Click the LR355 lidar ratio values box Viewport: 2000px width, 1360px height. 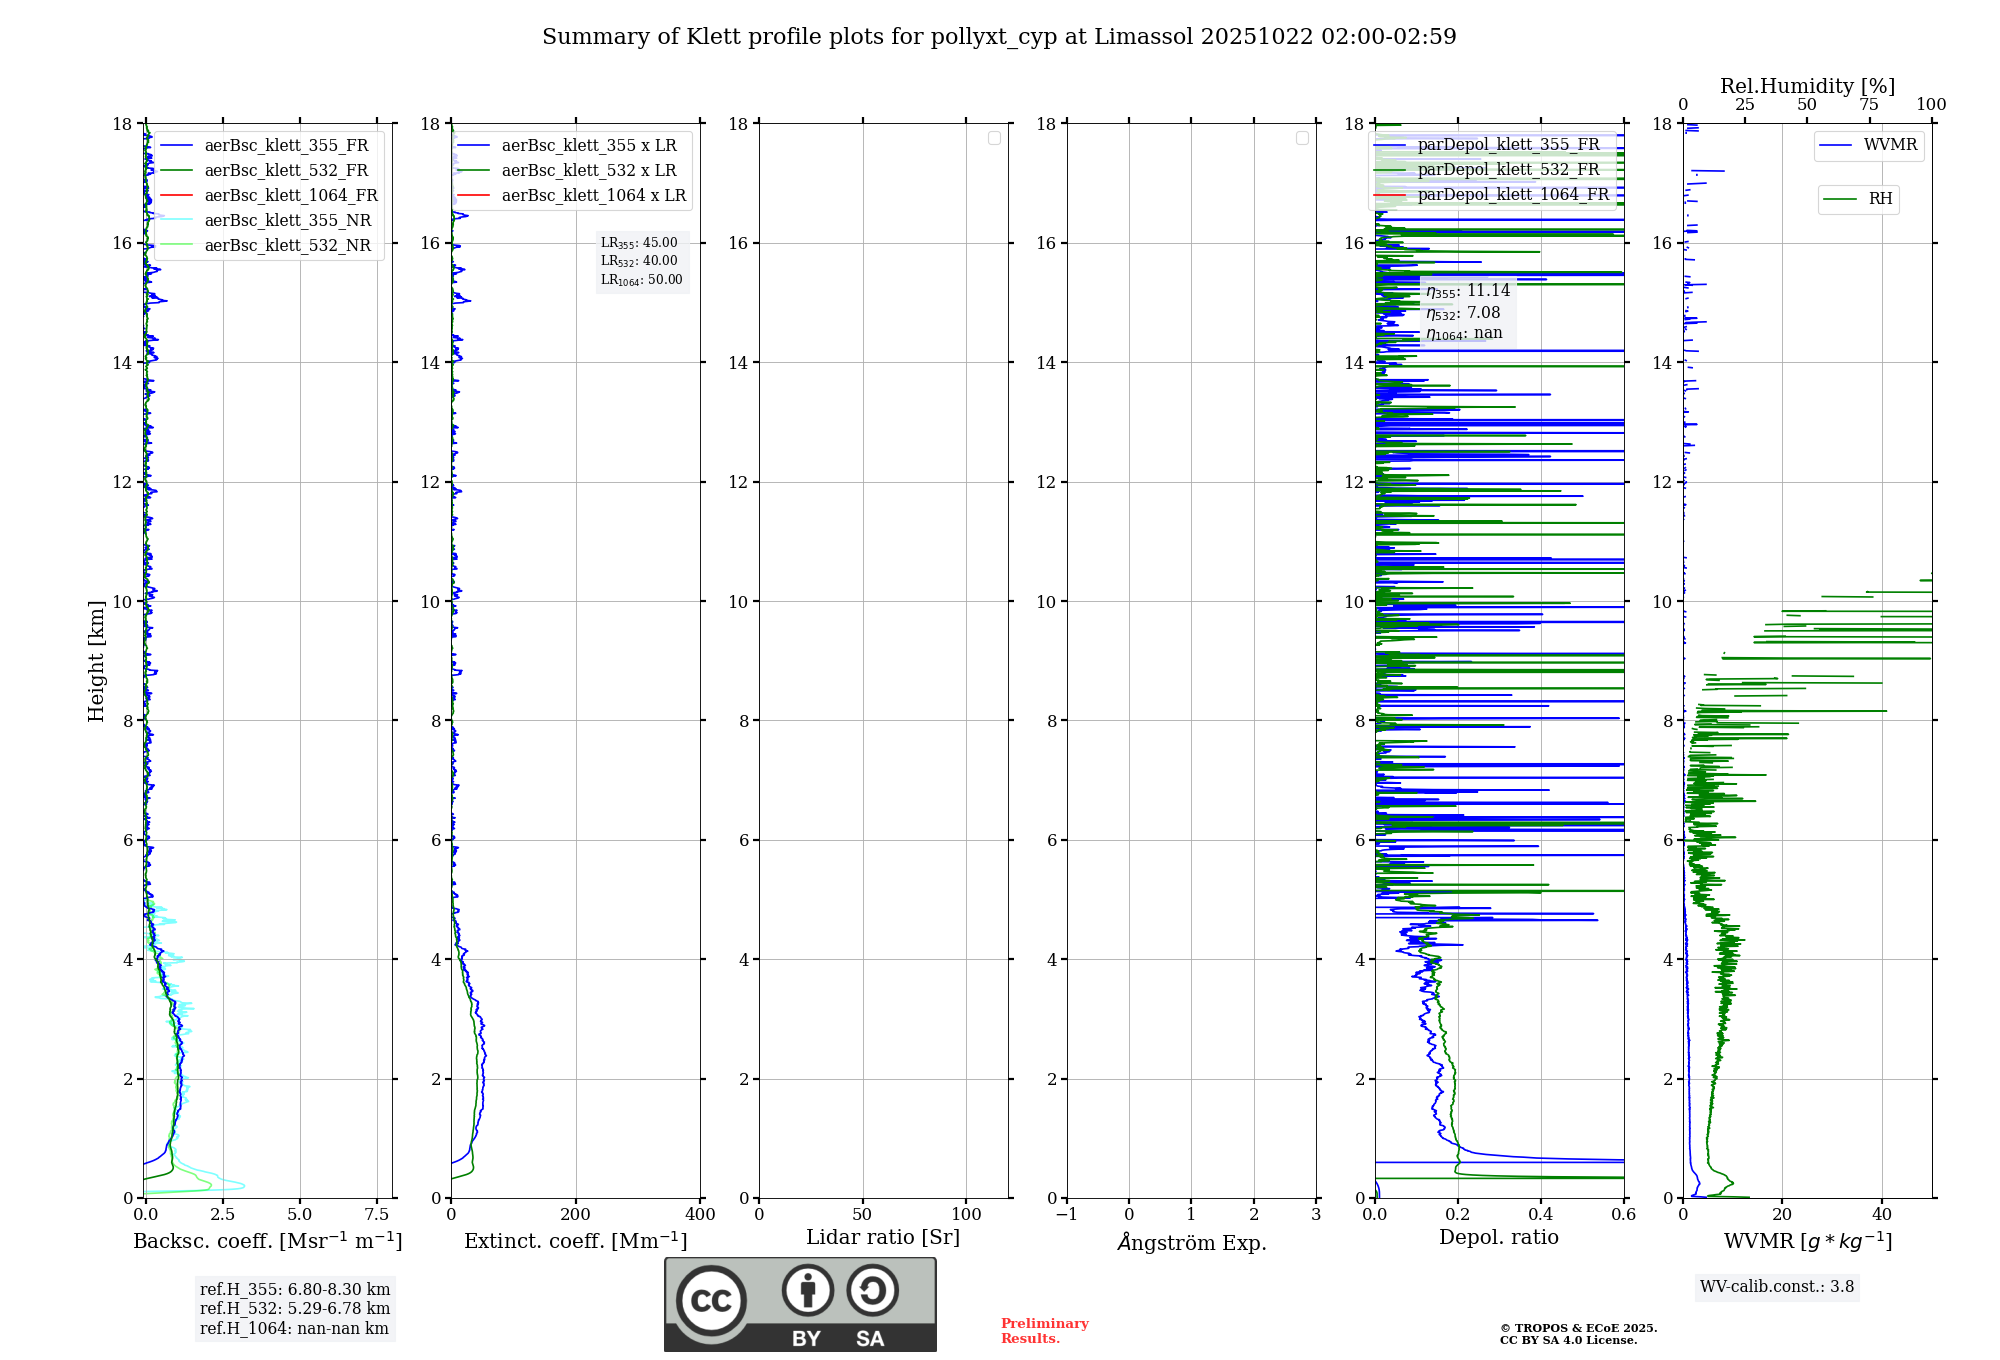(642, 261)
